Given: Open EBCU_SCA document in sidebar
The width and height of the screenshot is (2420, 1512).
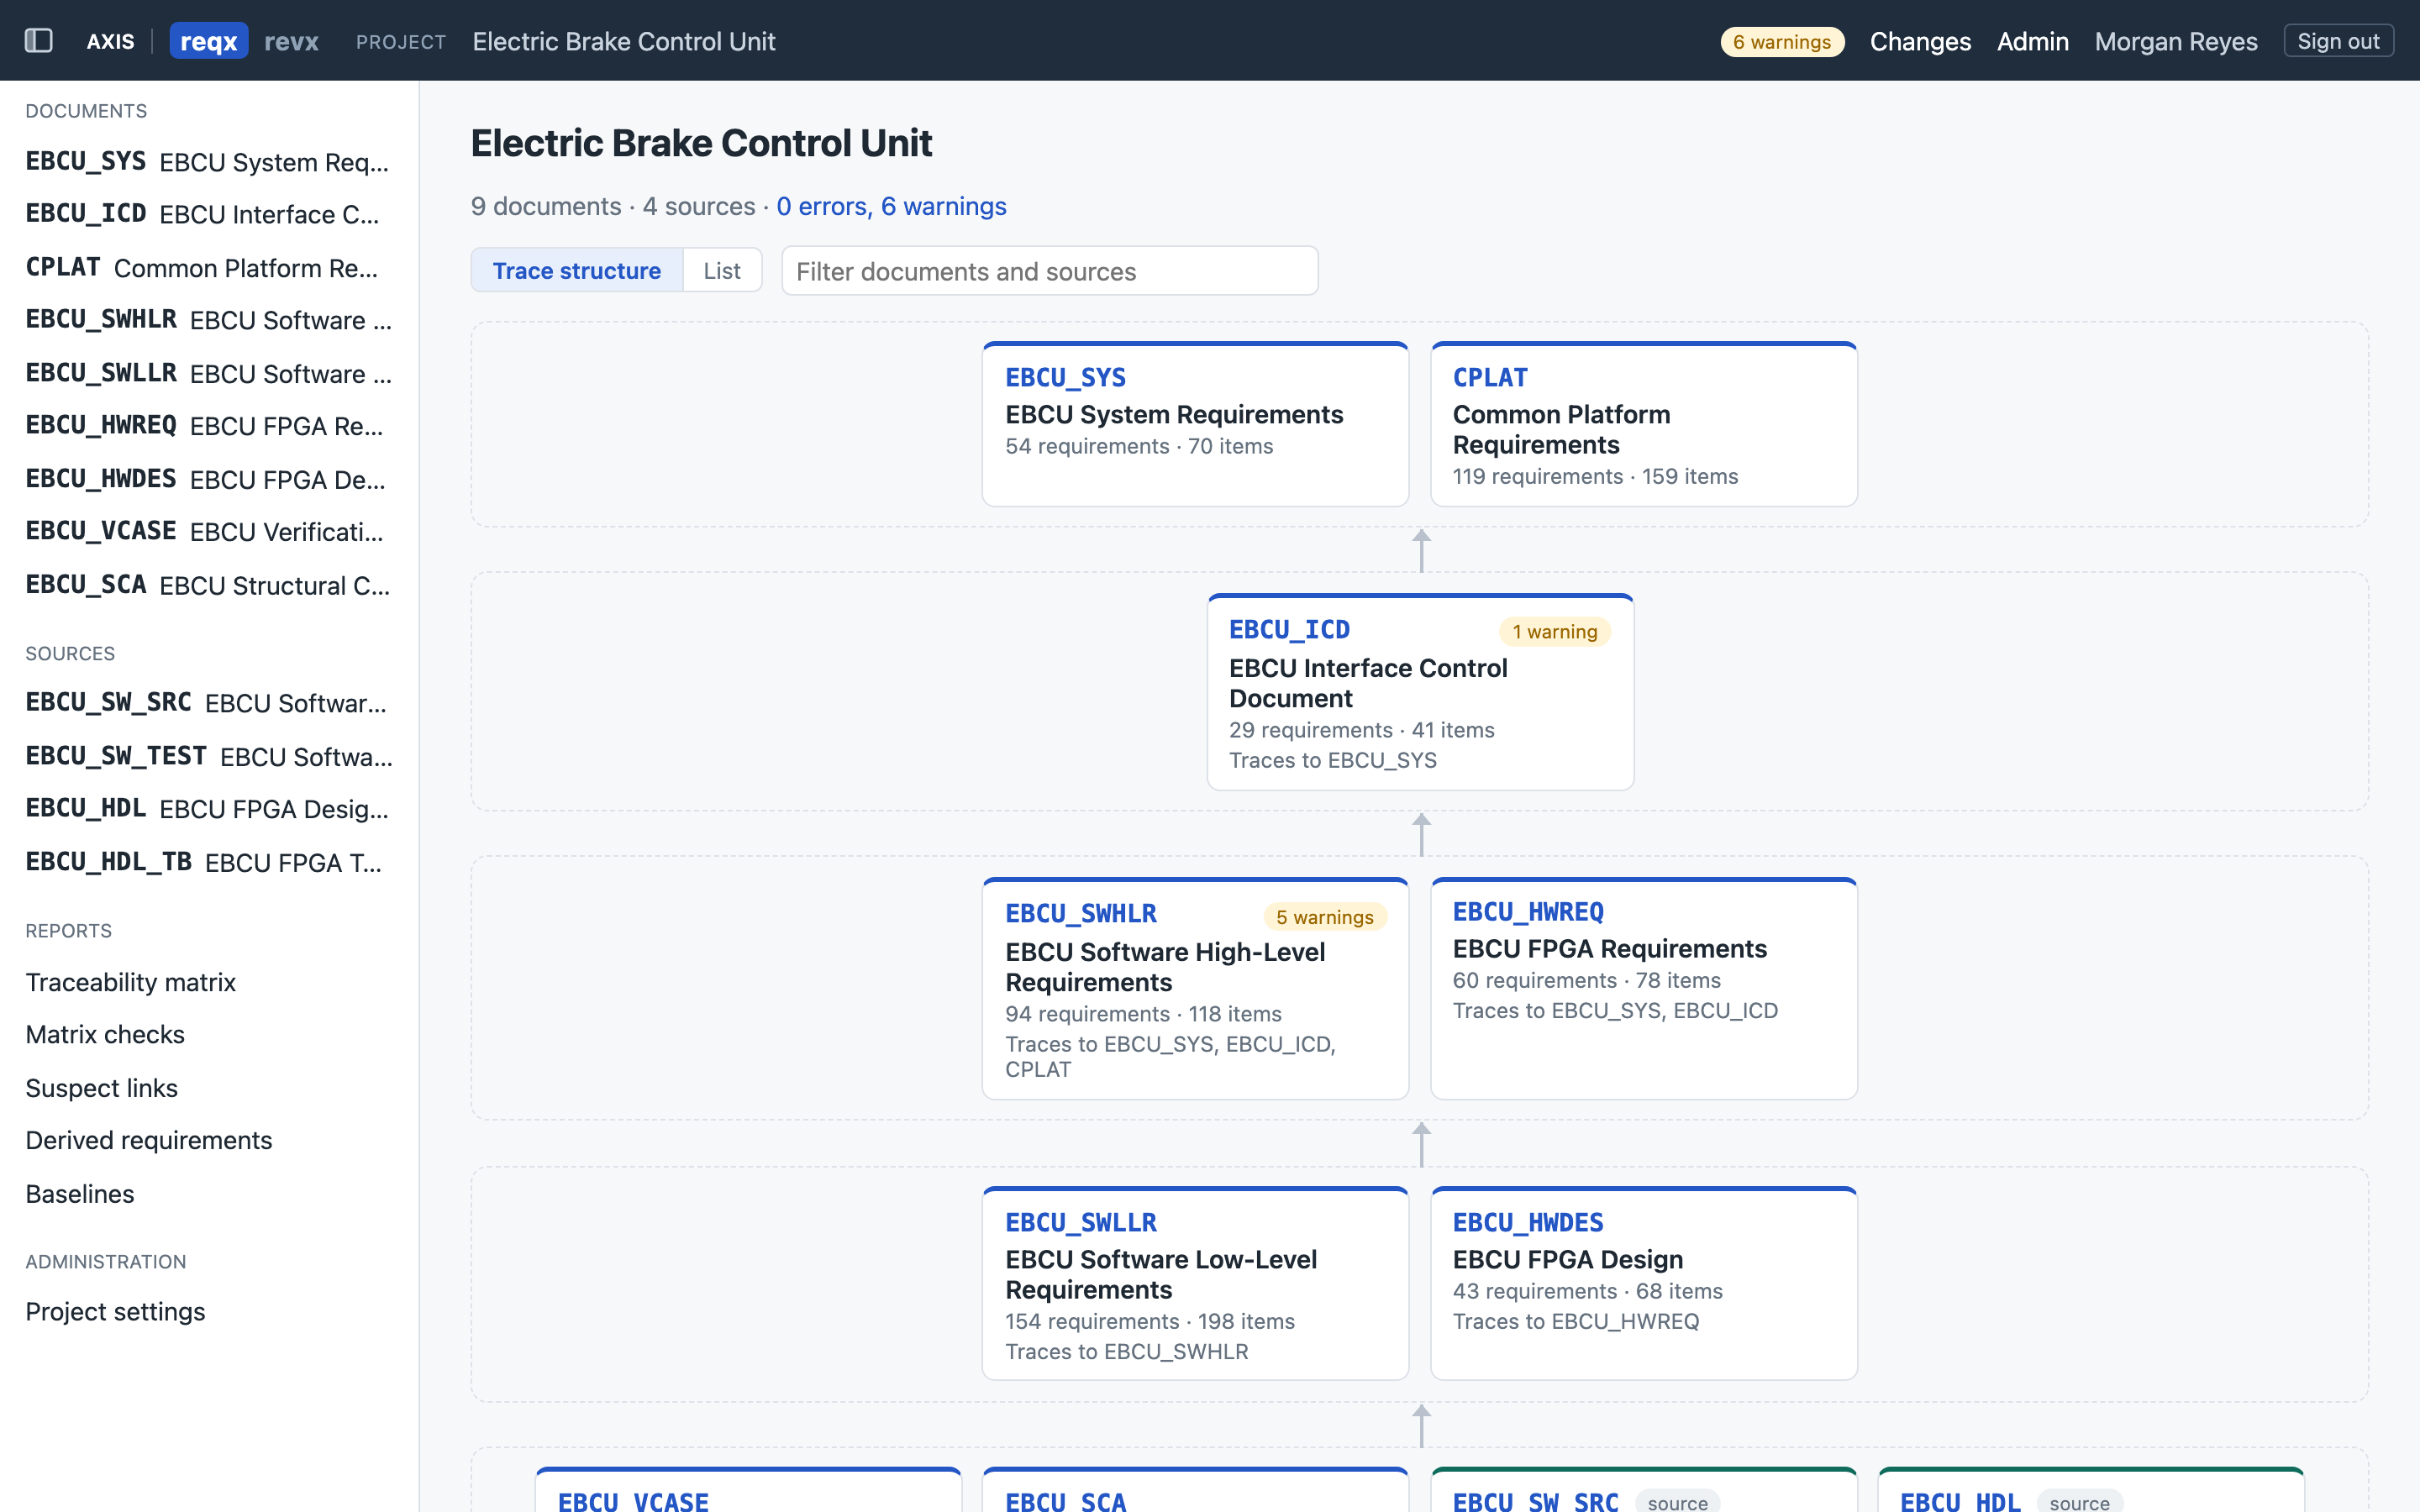Looking at the screenshot, I should tap(208, 585).
